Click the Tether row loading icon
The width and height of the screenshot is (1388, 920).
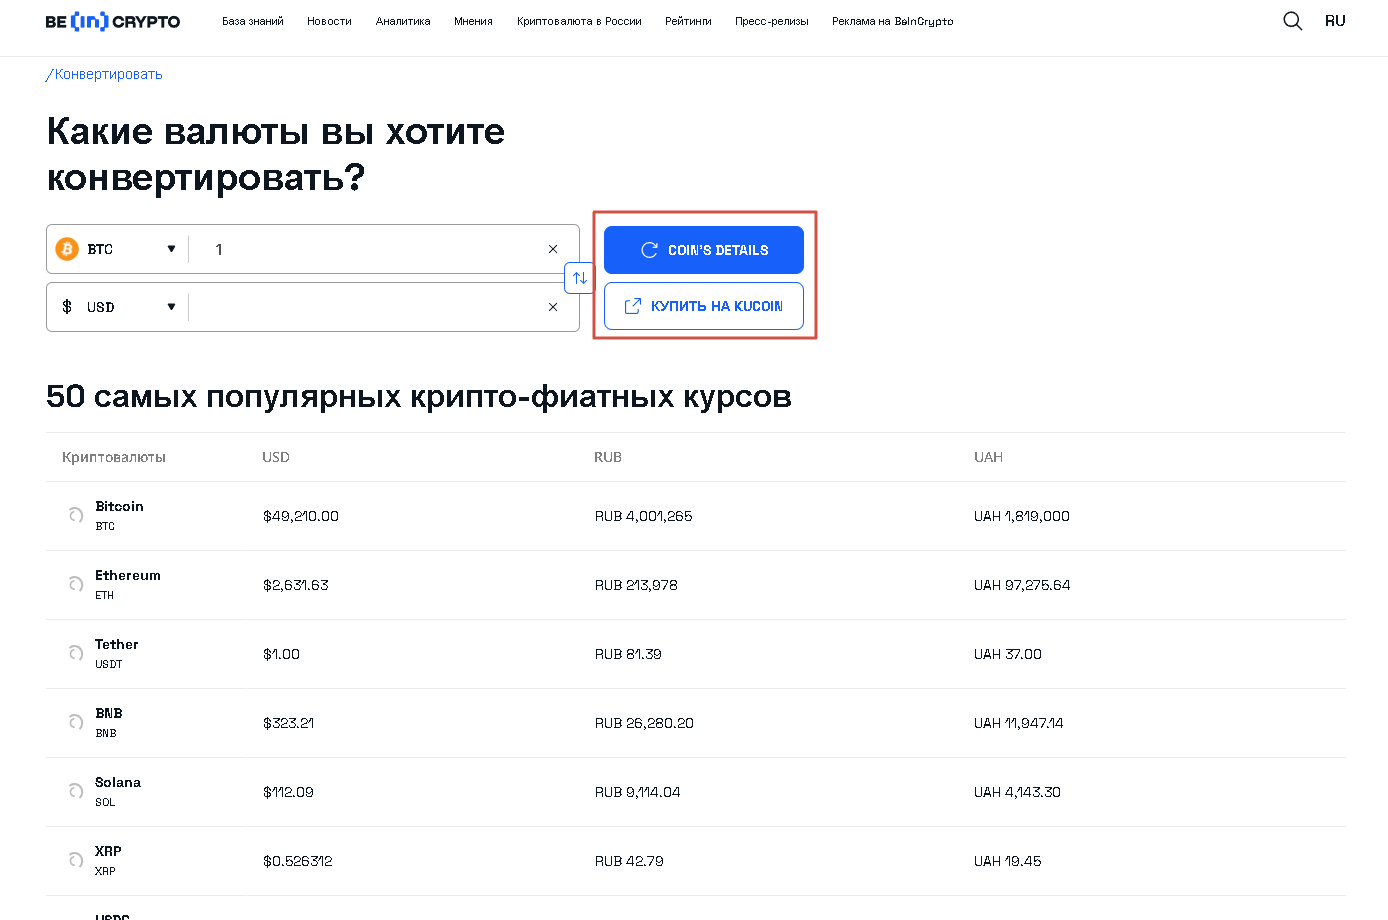coord(76,653)
